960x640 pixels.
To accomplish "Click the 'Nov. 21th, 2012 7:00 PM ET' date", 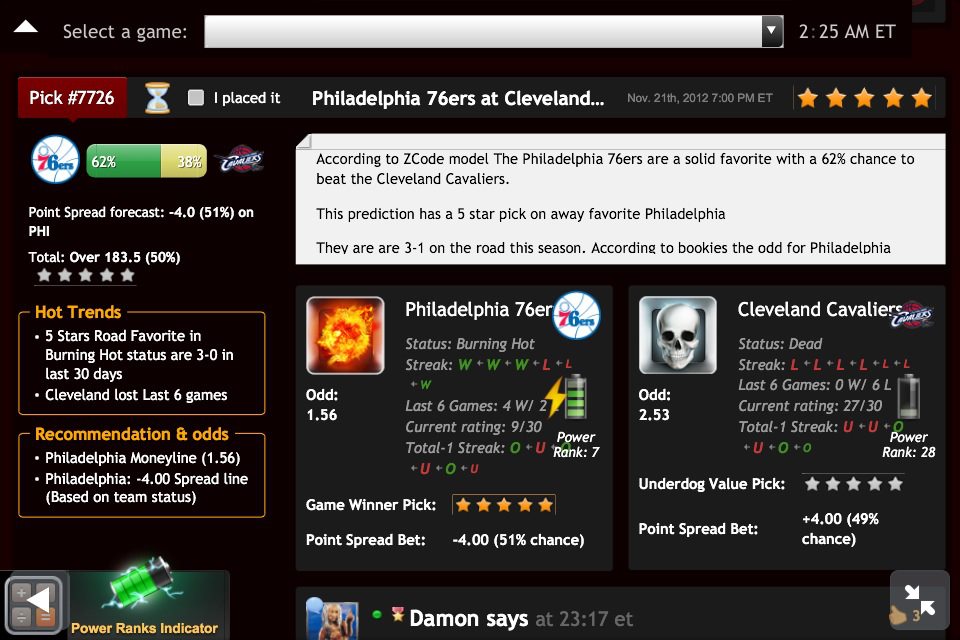I will 700,98.
